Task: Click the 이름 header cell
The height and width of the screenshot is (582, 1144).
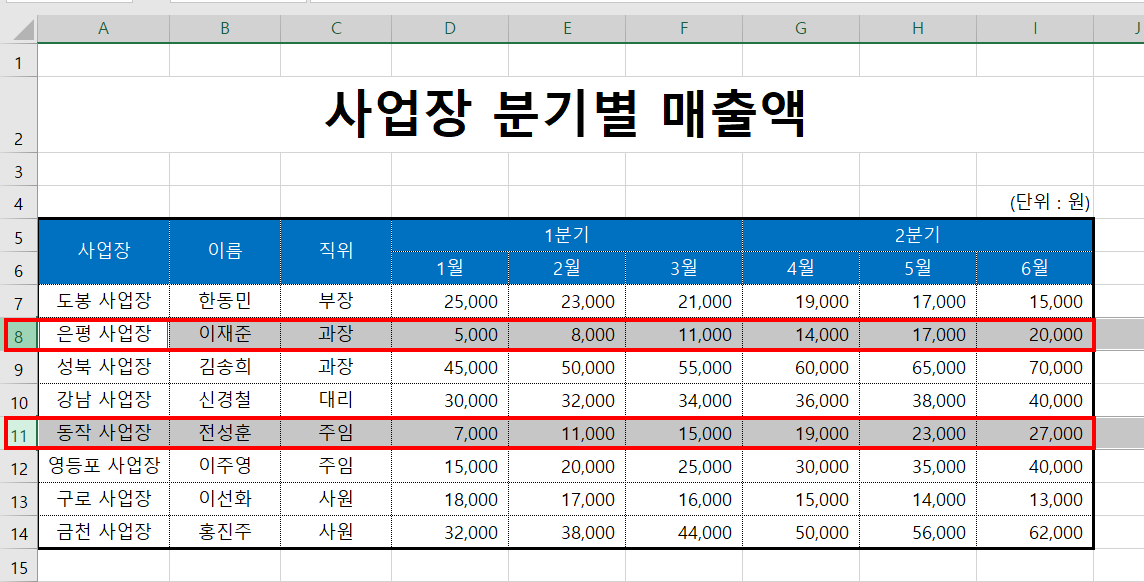Action: pyautogui.click(x=225, y=252)
